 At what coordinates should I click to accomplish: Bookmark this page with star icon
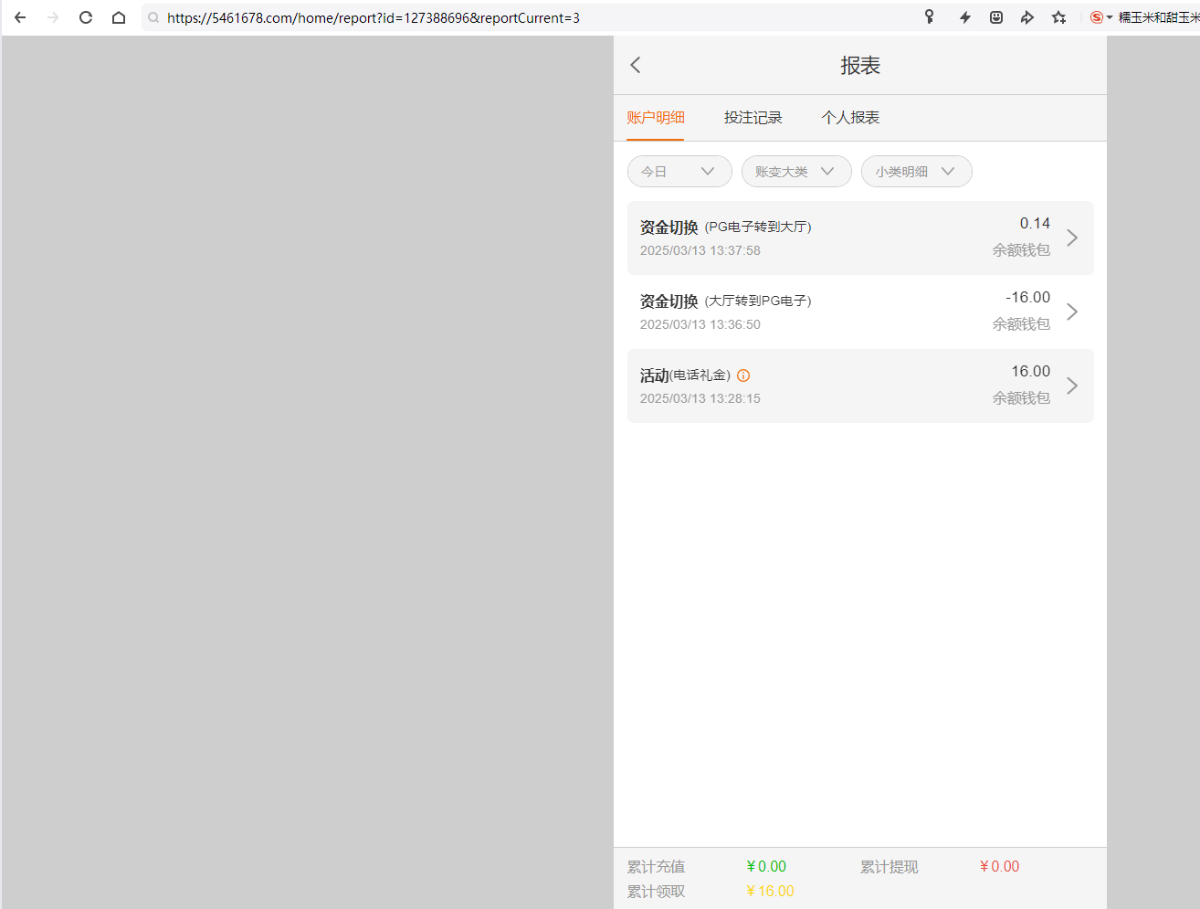[x=1058, y=17]
